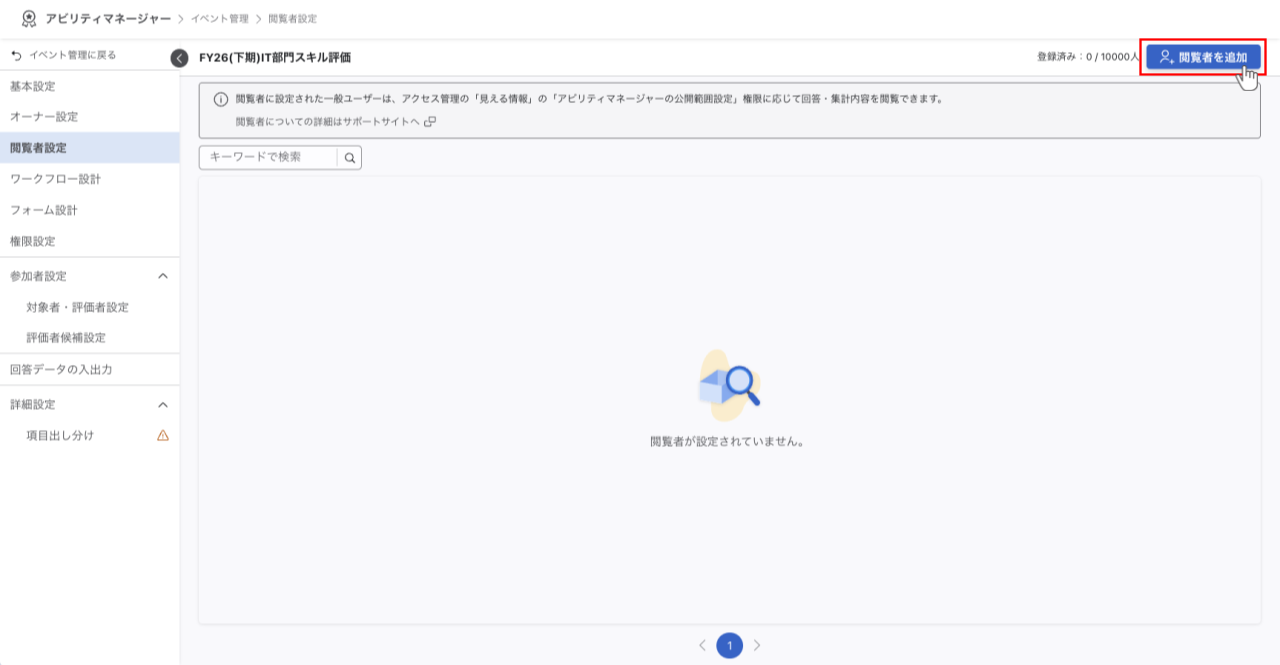This screenshot has height=665, width=1280.
Task: Click the 閲覧者を追加 button
Action: point(1203,57)
